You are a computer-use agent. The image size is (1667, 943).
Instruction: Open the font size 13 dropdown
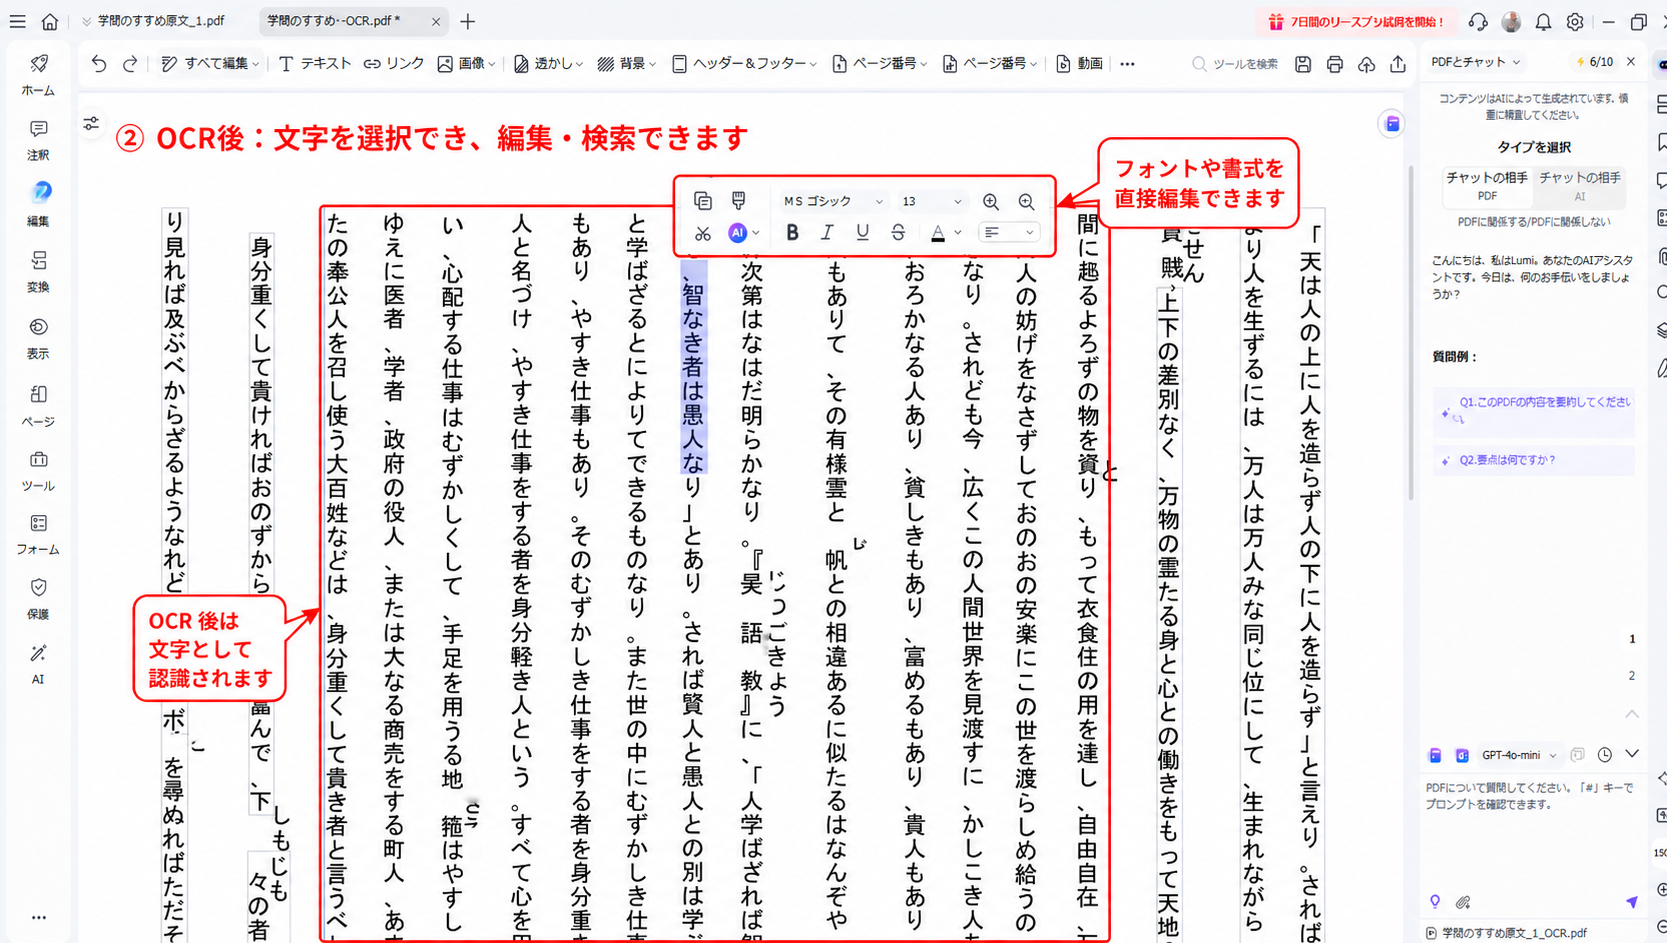point(931,201)
